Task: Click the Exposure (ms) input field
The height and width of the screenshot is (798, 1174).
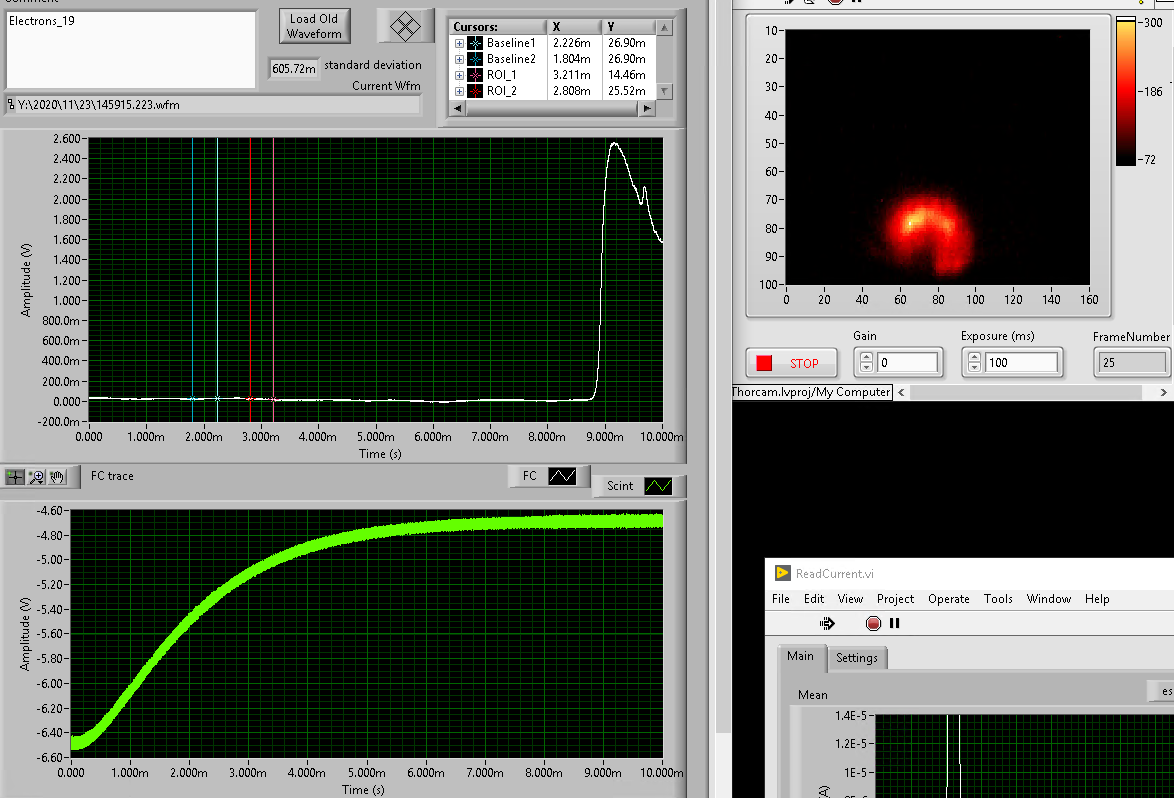Action: 1021,363
